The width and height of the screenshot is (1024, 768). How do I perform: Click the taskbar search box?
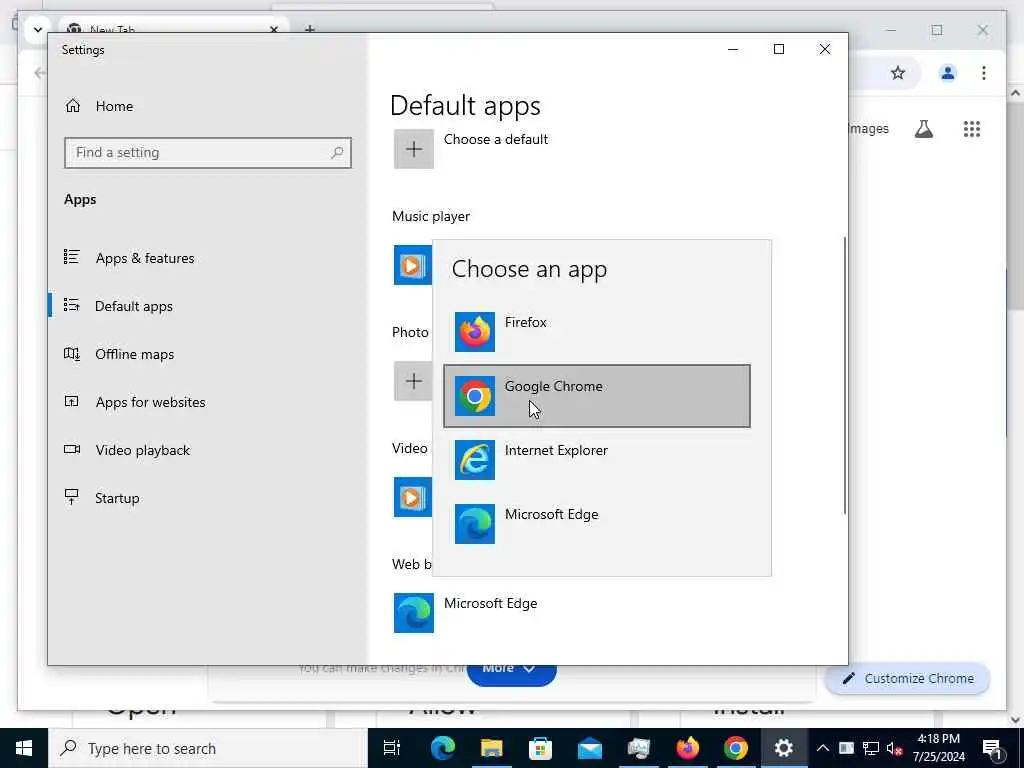208,748
